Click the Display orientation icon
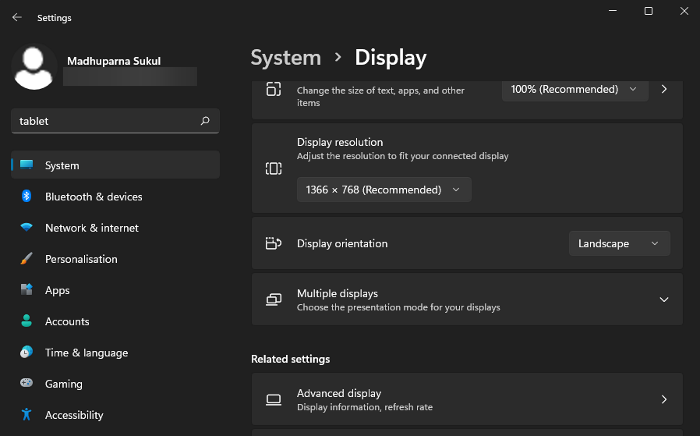The image size is (700, 436). click(x=274, y=243)
